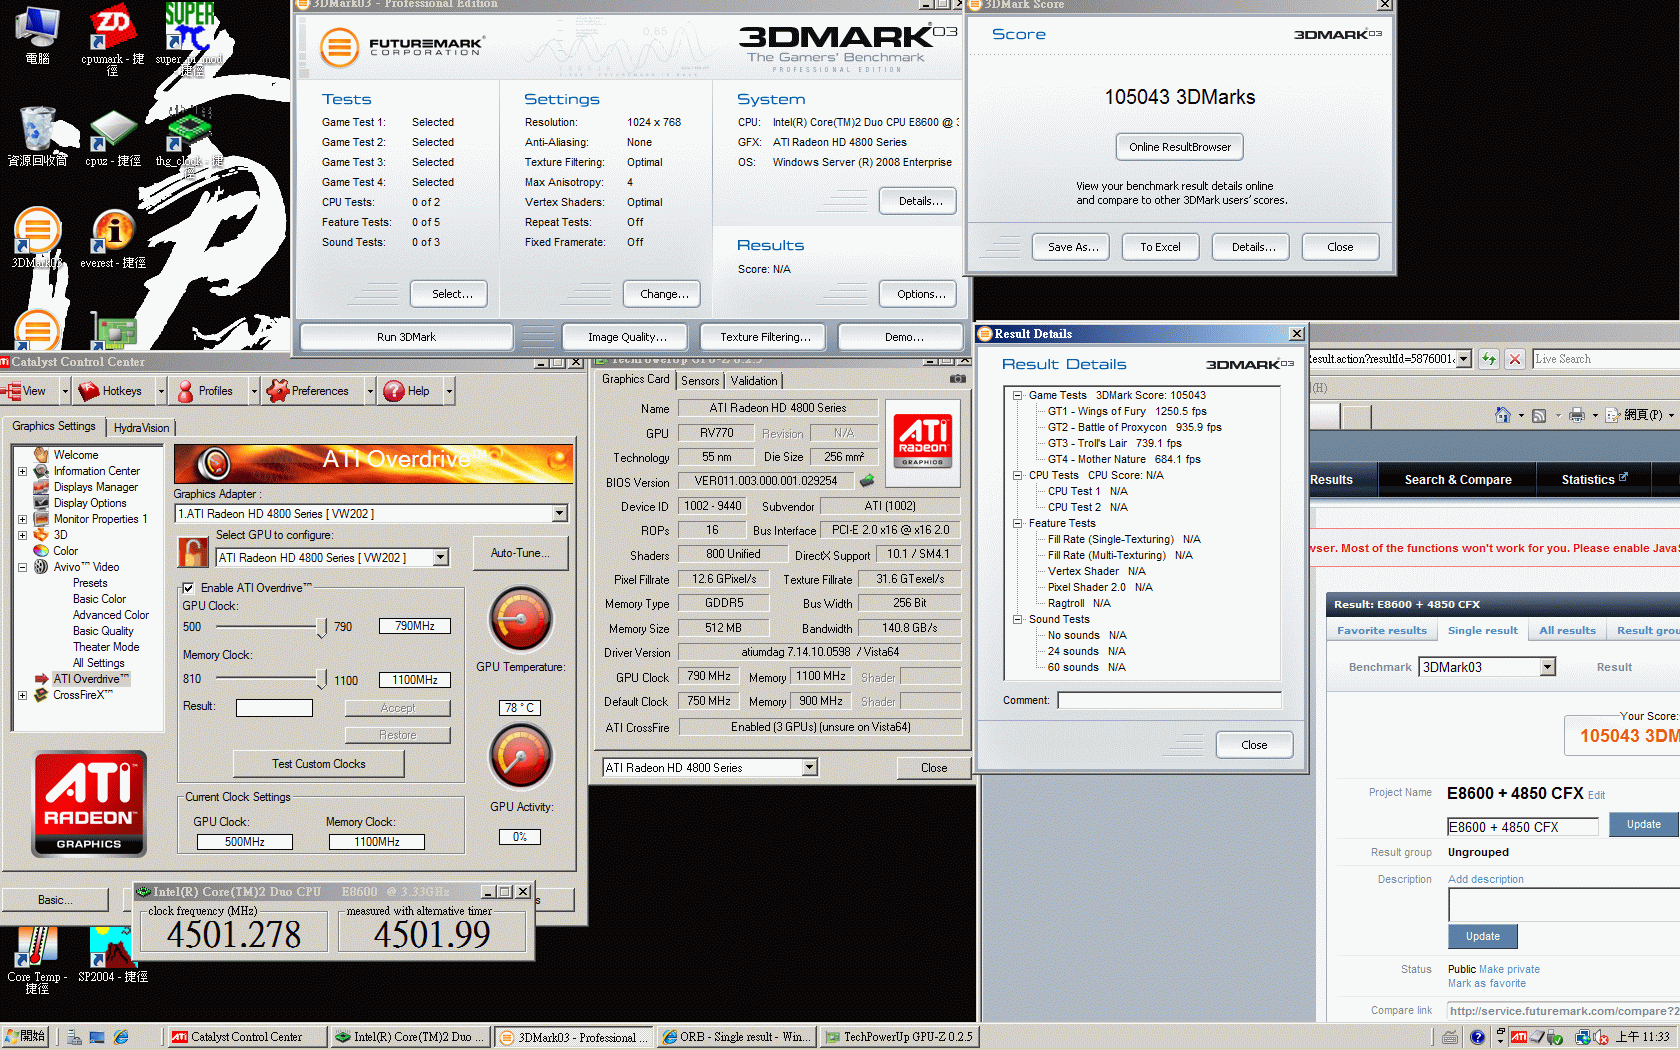Click the BIOS save chip icon in GPU-Z
Screen dimensions: 1680x1050
tap(867, 481)
